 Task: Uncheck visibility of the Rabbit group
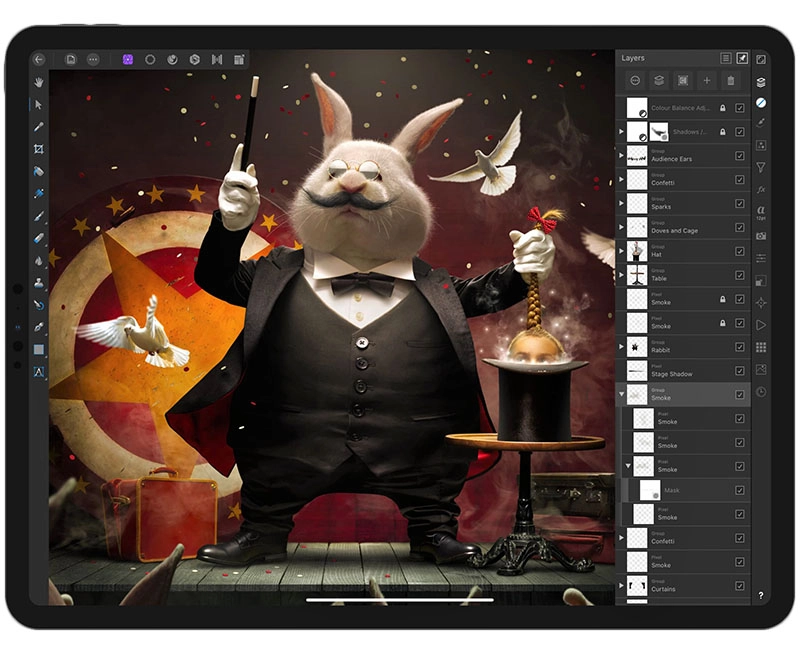tap(740, 347)
